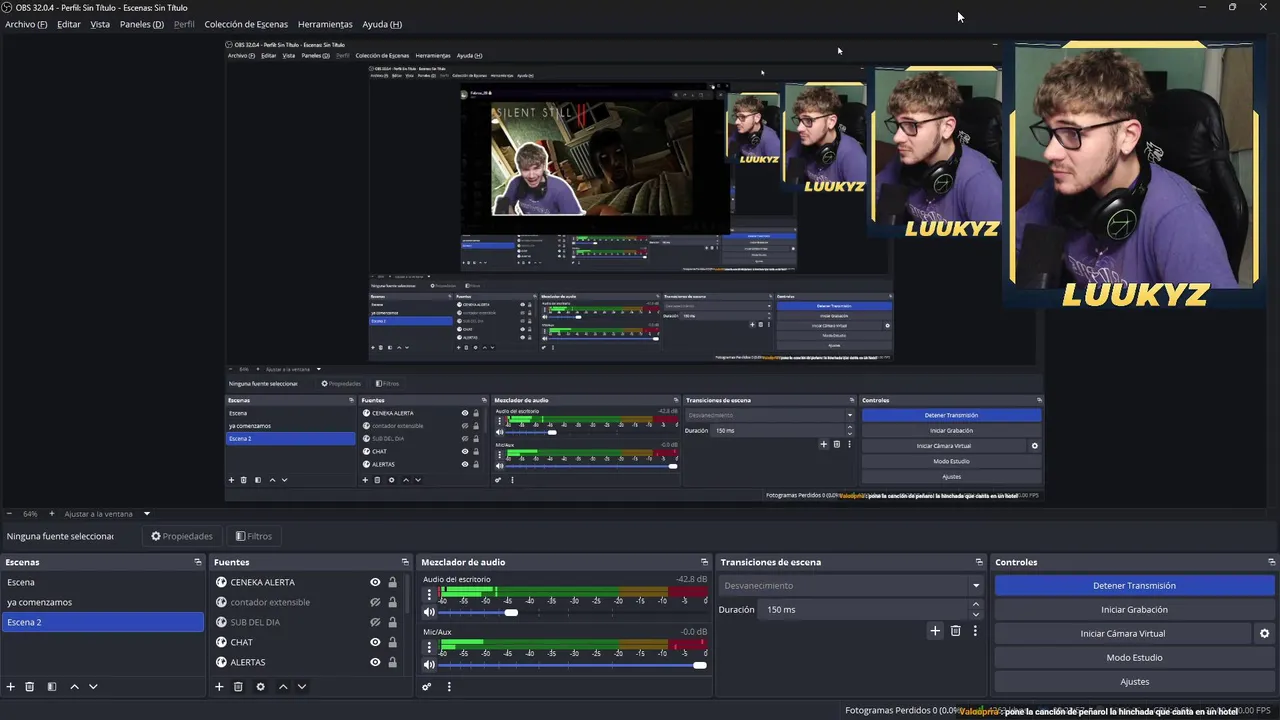Add a new scene with the plus icon
1280x720 pixels.
click(x=11, y=687)
